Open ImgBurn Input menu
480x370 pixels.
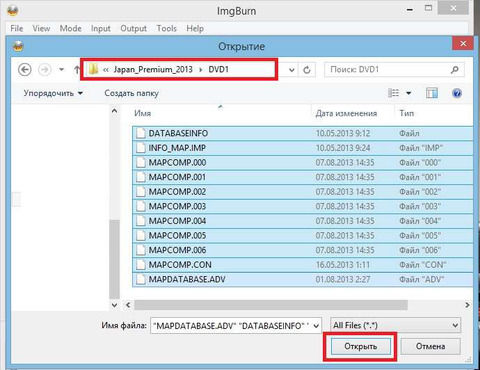pos(101,29)
